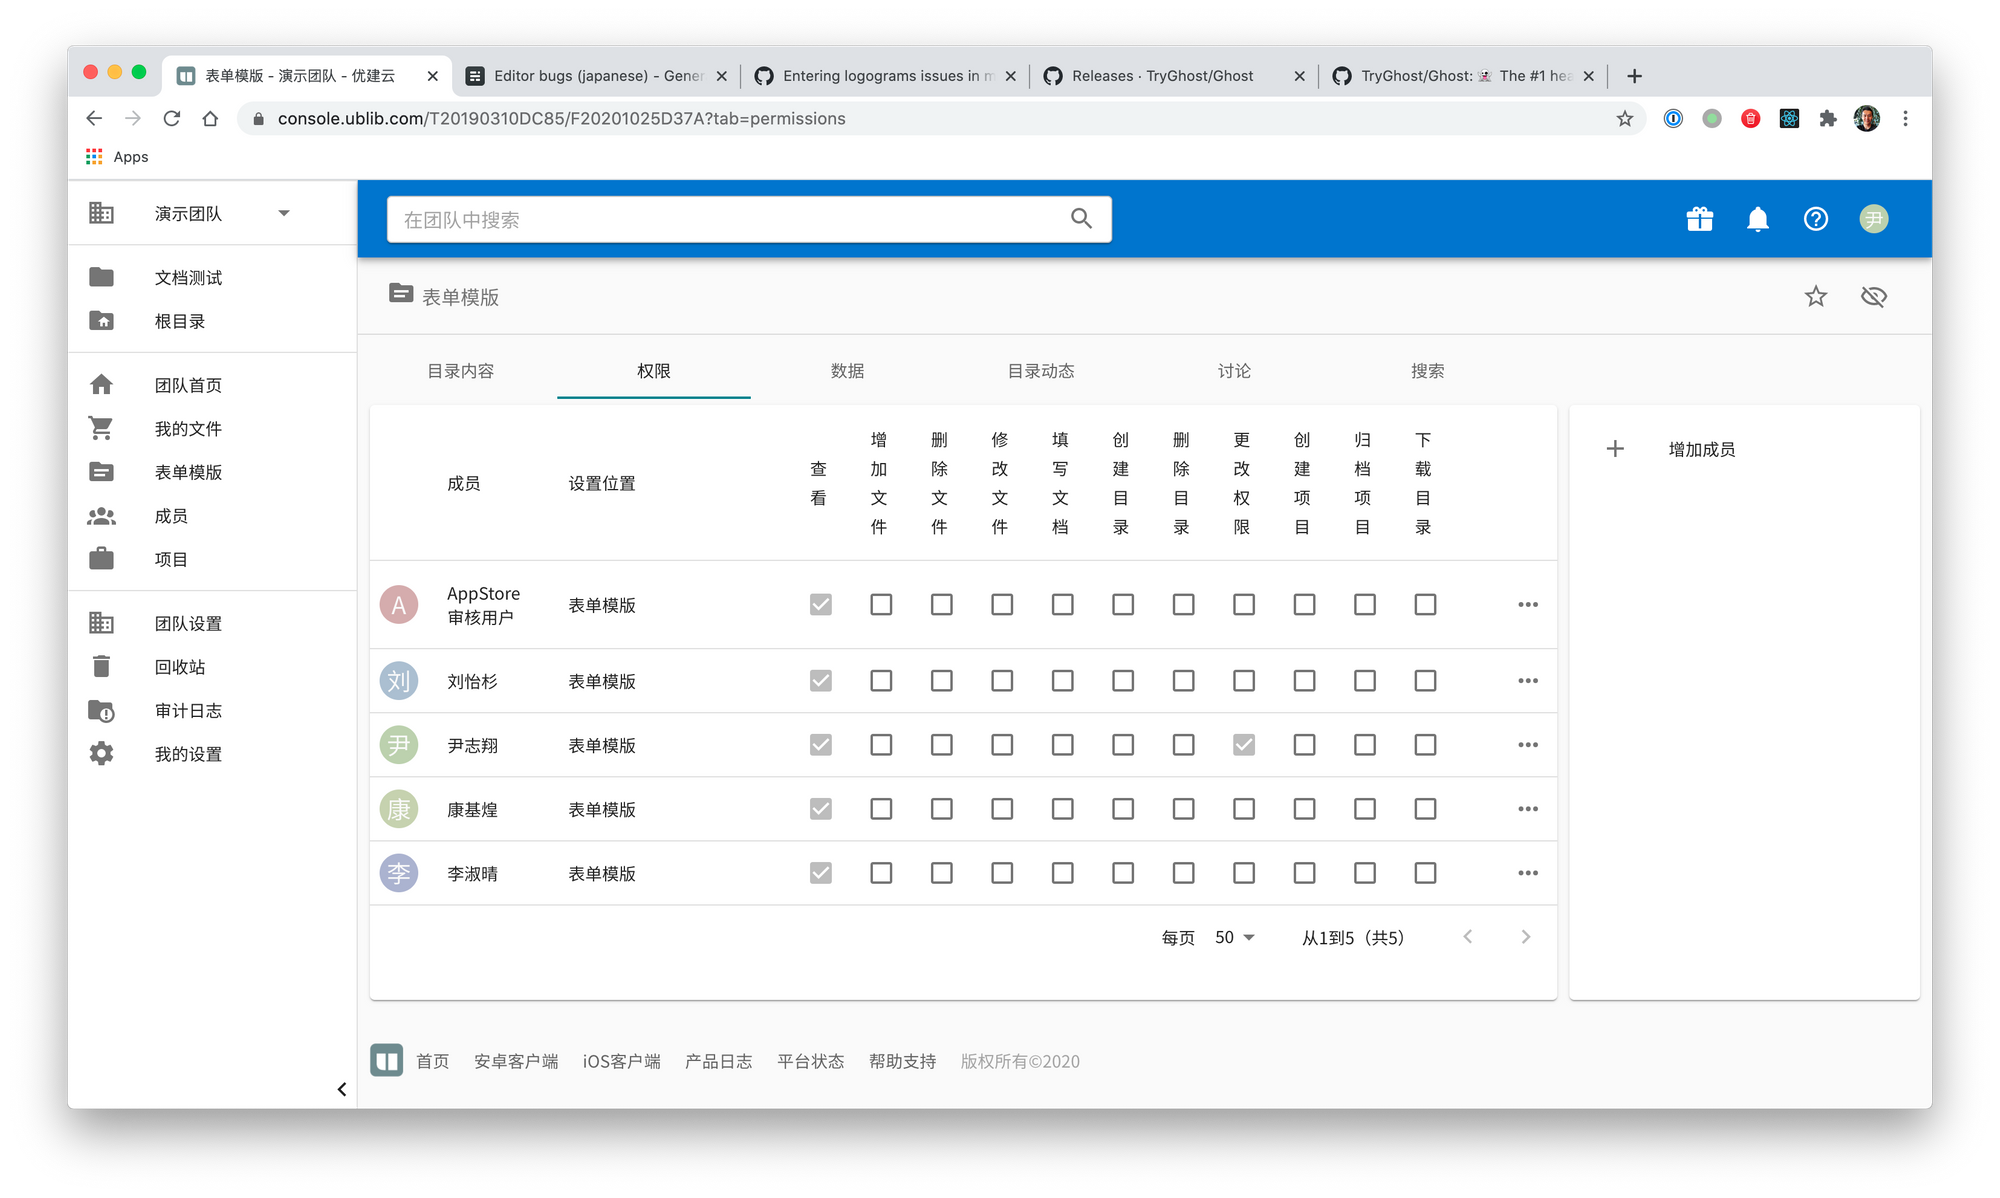Viewport: 2000px width, 1198px height.
Task: Click the 在团队中搜索 search field
Action: [730, 219]
